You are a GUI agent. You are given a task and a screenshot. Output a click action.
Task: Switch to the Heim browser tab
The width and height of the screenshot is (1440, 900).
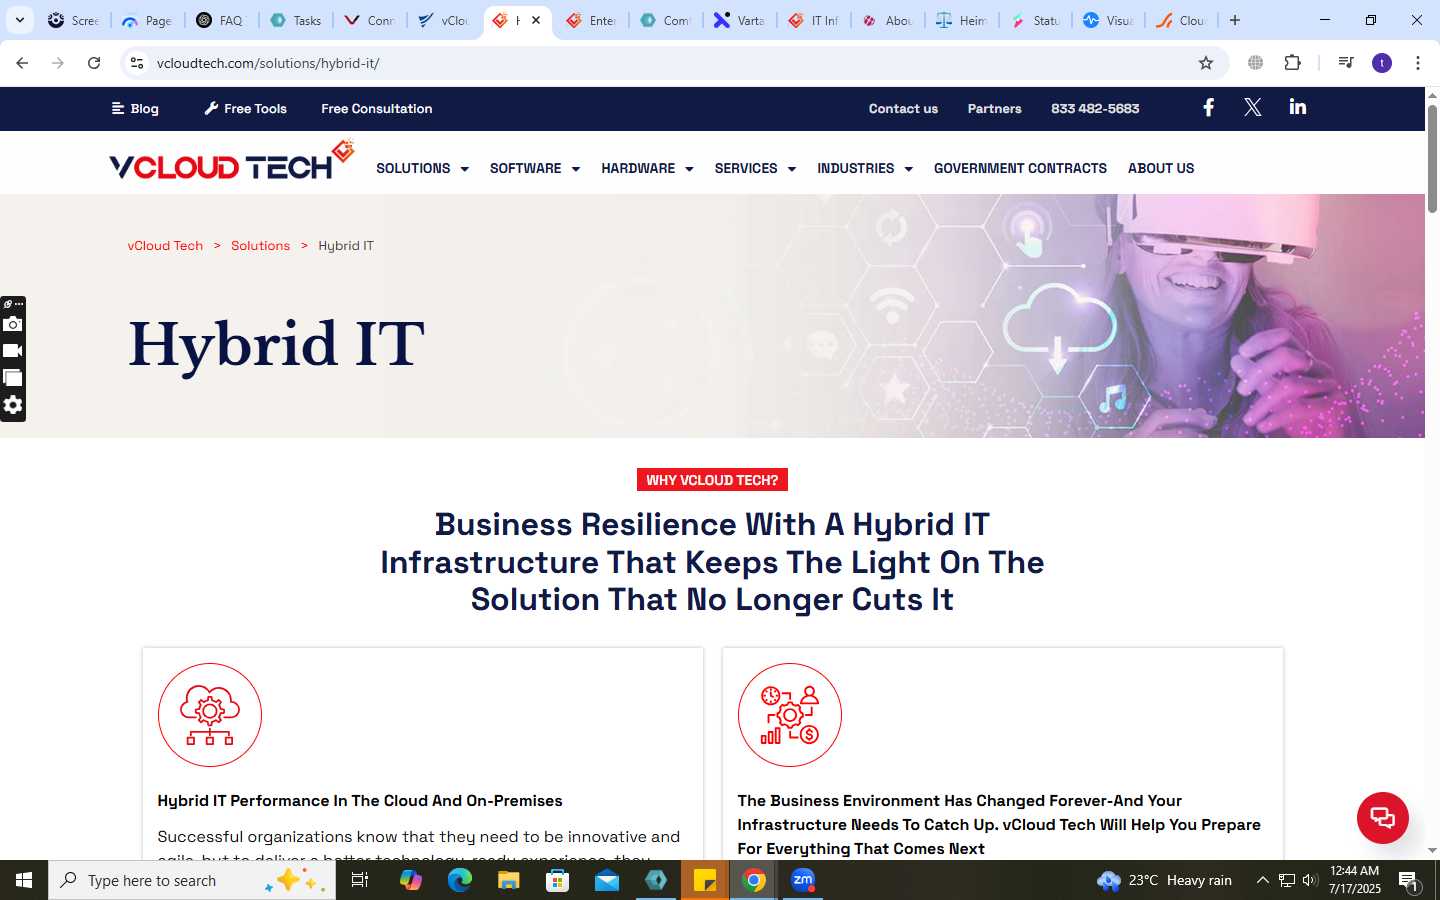coord(962,20)
